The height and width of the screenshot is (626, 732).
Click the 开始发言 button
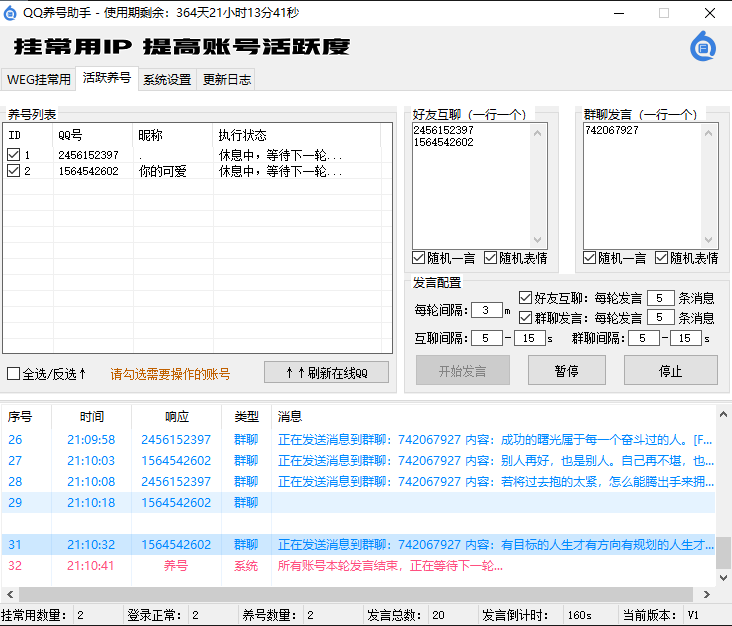pos(463,371)
